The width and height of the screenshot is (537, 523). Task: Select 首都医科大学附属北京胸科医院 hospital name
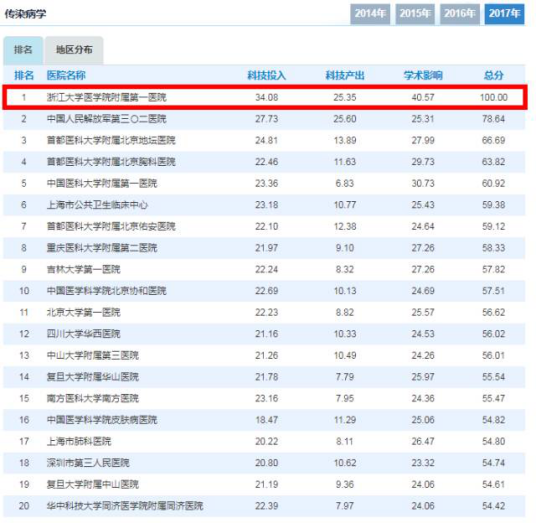pos(111,162)
